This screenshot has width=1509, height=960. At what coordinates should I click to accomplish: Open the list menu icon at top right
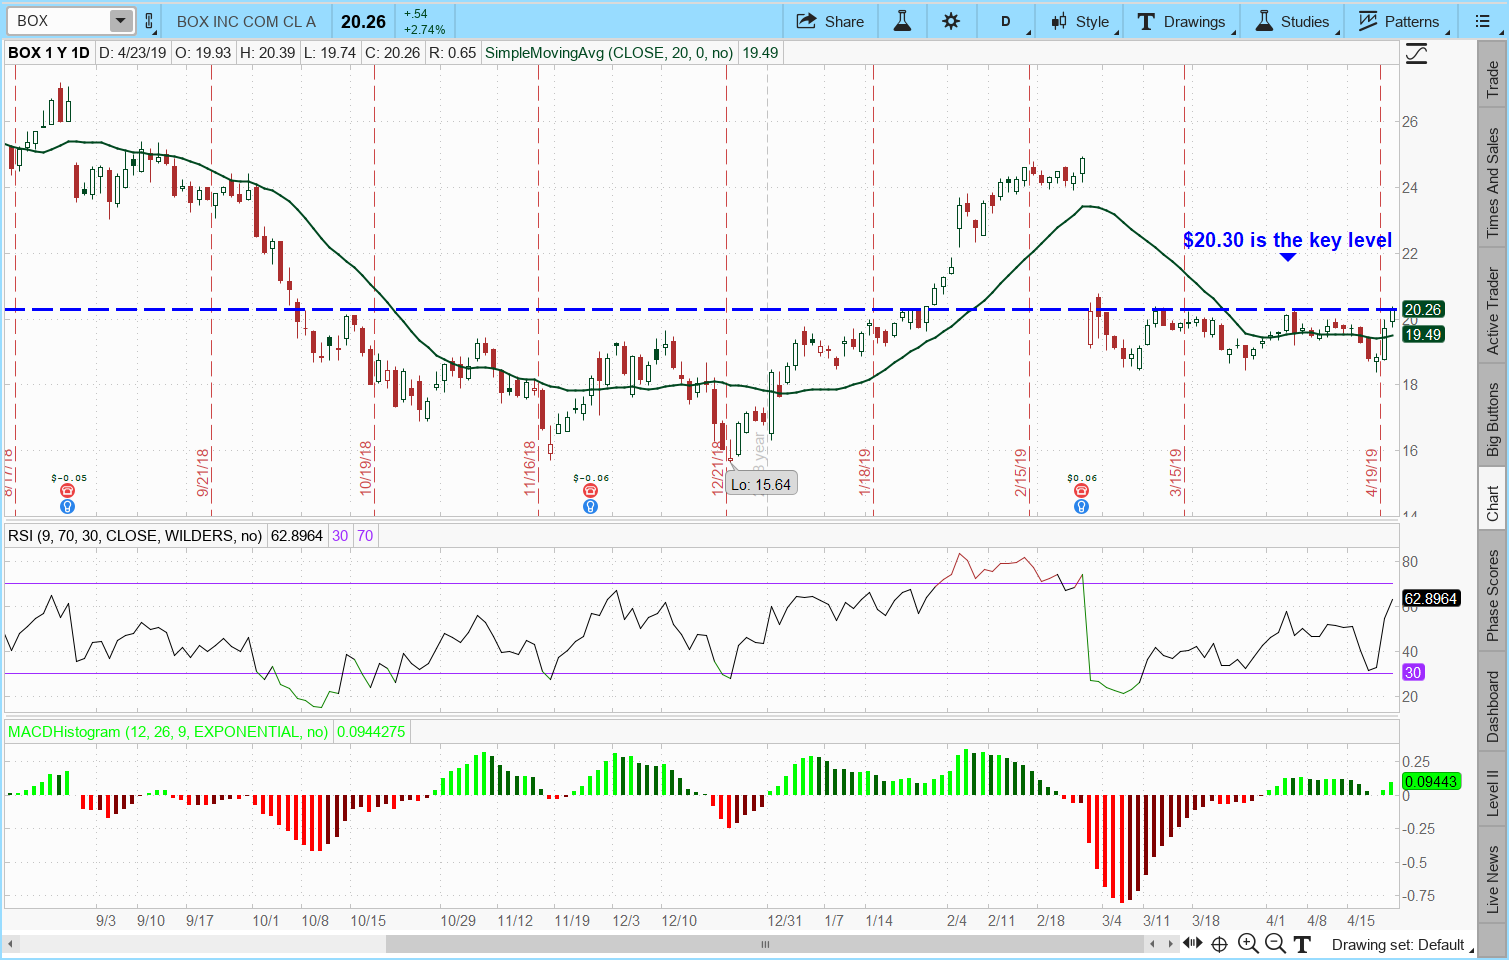coord(1483,21)
